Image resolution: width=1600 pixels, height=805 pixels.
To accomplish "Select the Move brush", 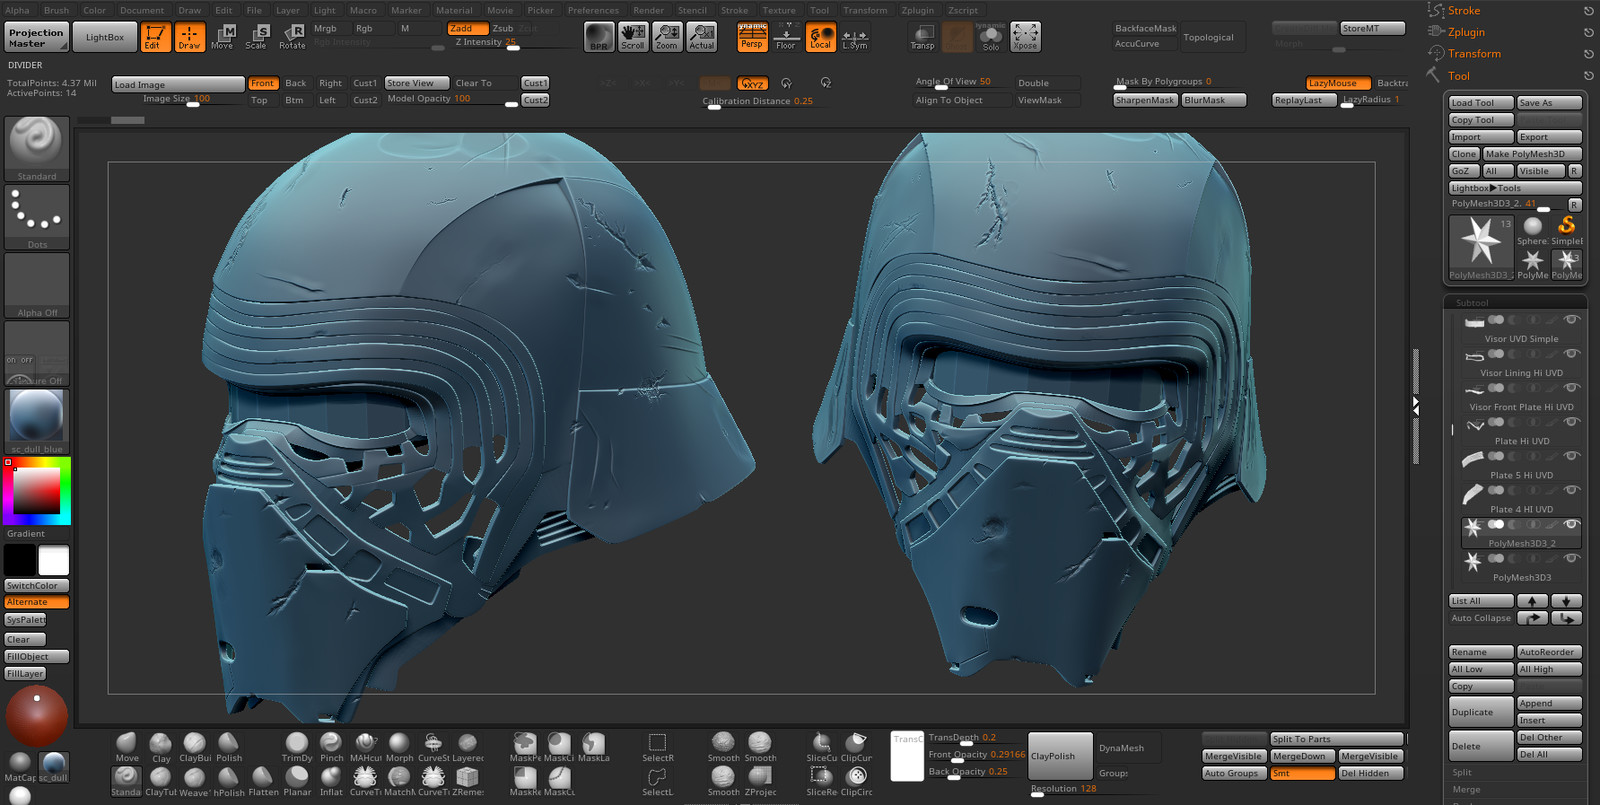I will pos(127,747).
